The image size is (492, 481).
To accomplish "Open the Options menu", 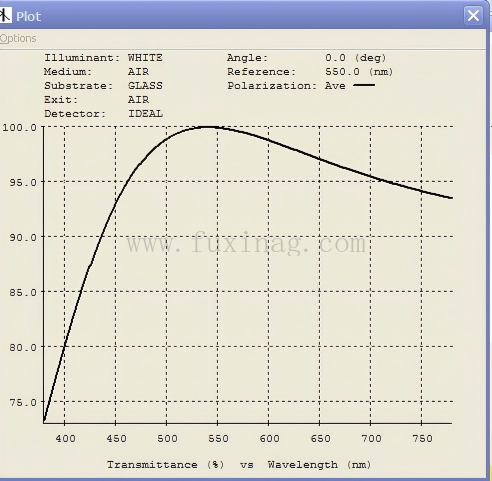I will click(x=18, y=38).
